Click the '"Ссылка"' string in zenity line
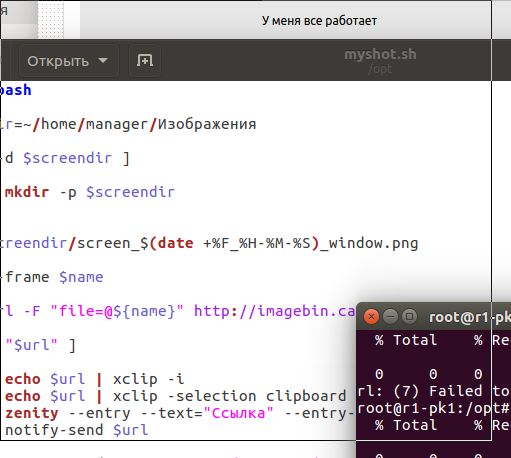This screenshot has width=511, height=458. click(x=238, y=413)
